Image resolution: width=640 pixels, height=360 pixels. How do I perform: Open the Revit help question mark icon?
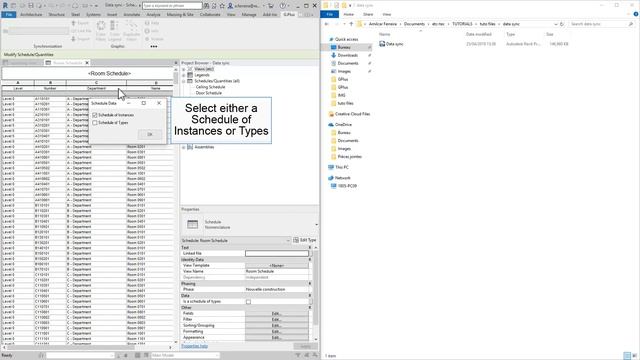tap(282, 6)
